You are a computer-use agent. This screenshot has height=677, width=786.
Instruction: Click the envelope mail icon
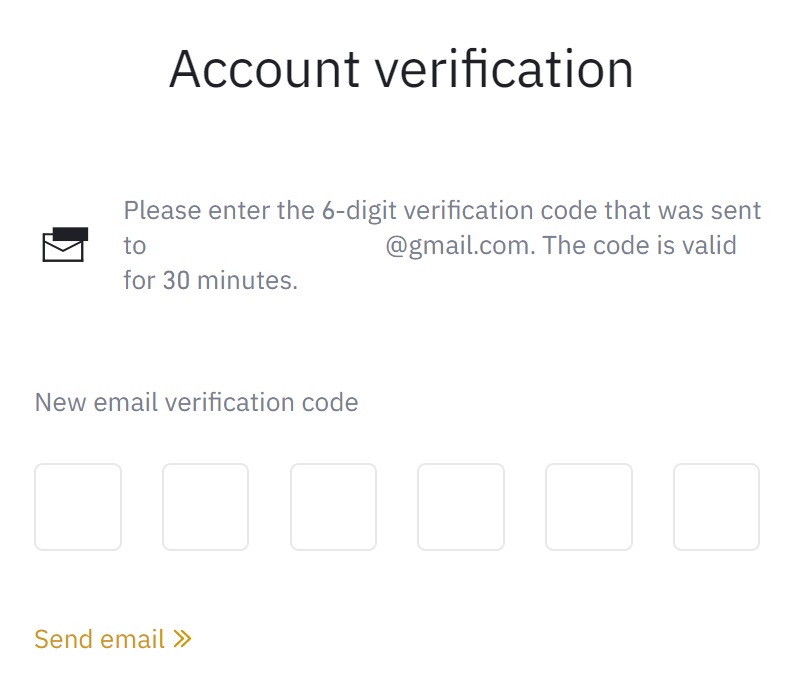65,245
